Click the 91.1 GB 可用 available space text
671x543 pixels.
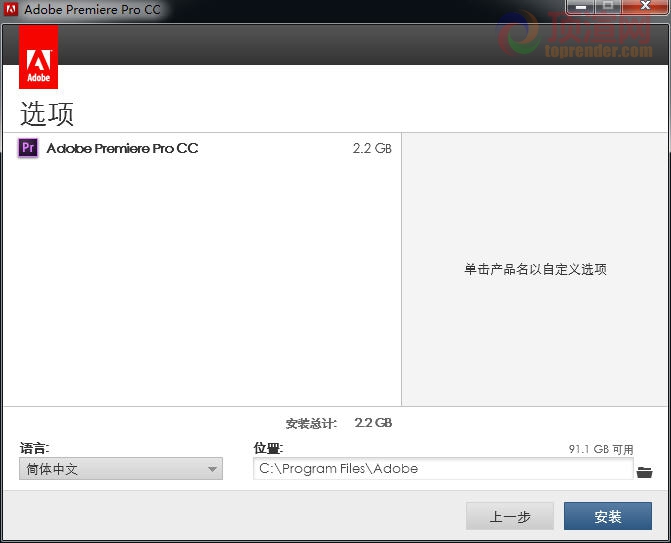[x=601, y=449]
